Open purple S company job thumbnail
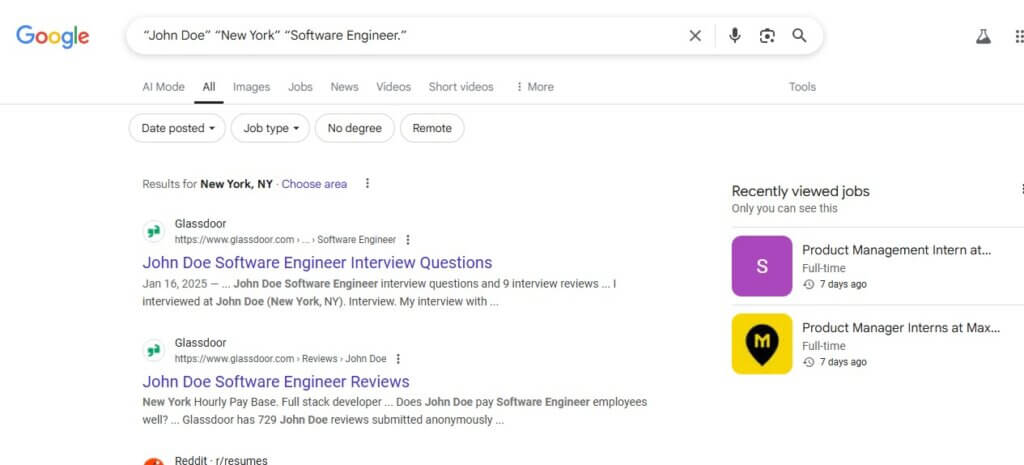1024x465 pixels. (x=761, y=266)
